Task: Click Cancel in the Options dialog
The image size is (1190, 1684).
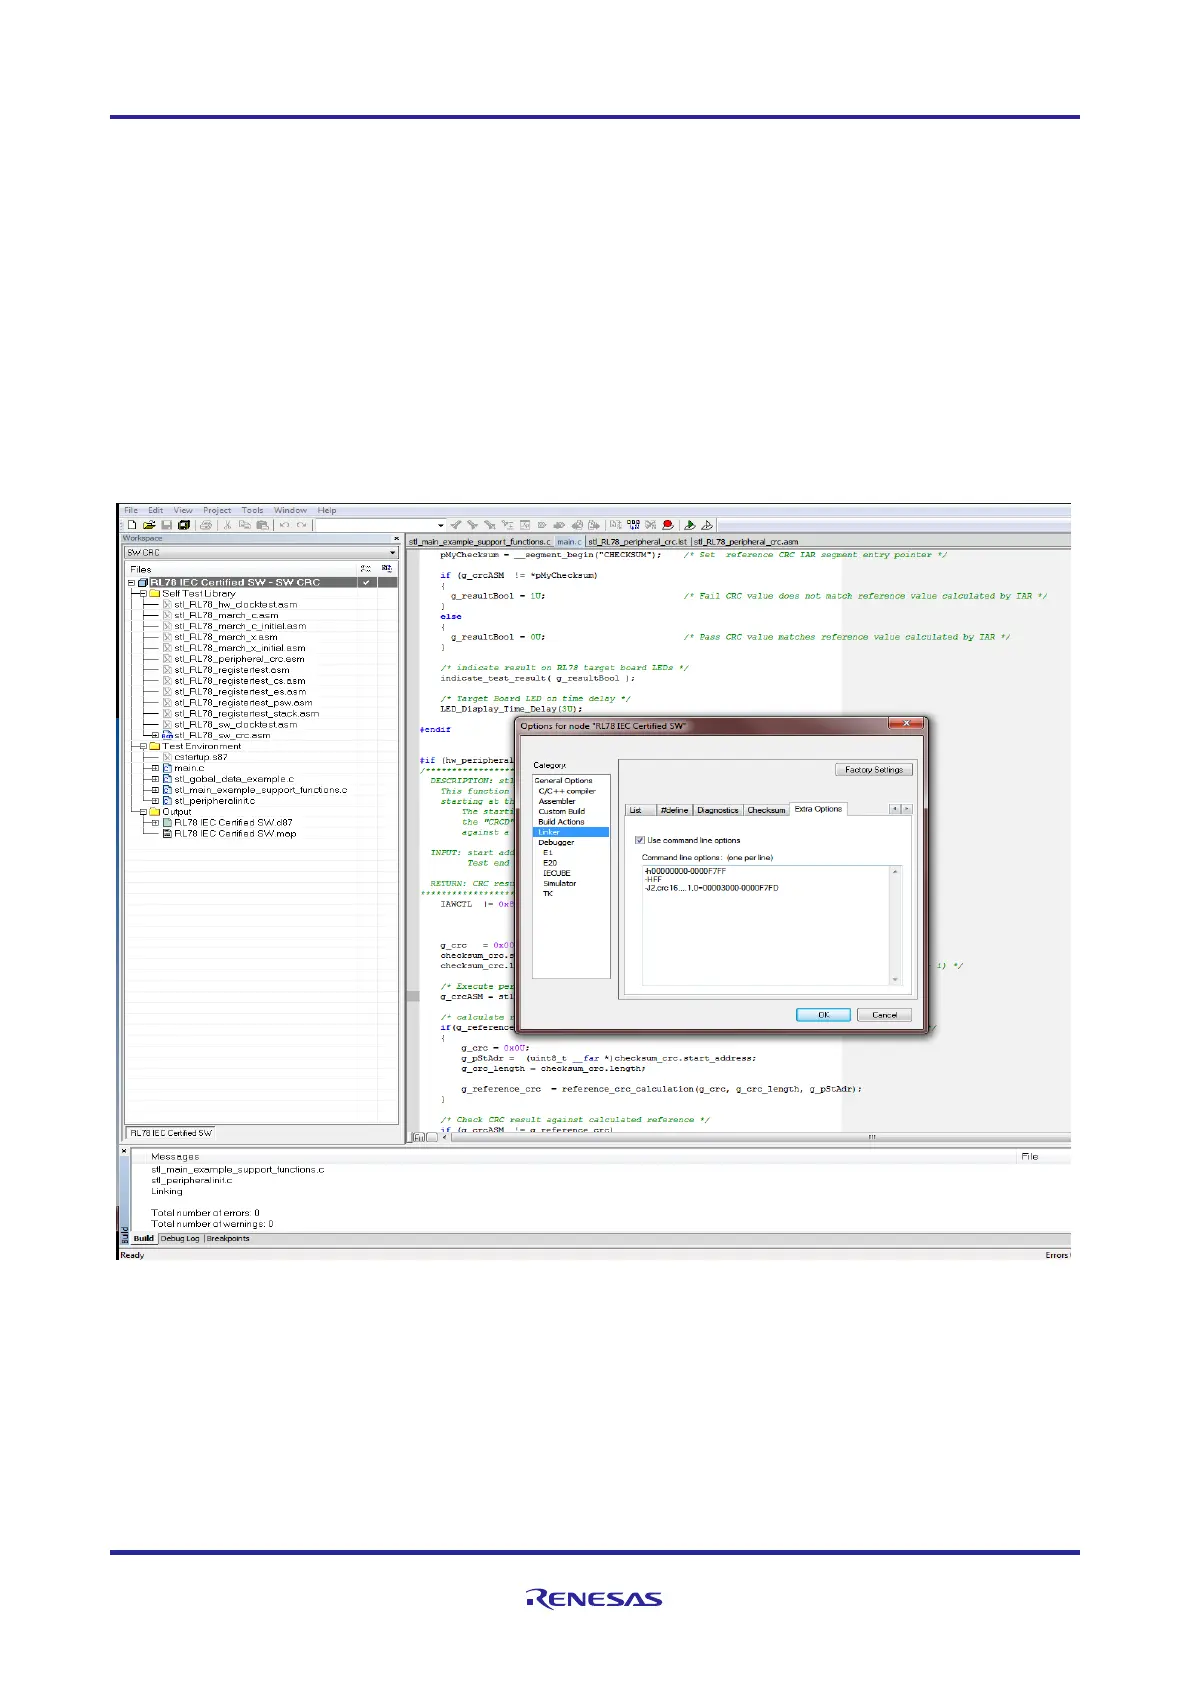Action: [885, 1015]
